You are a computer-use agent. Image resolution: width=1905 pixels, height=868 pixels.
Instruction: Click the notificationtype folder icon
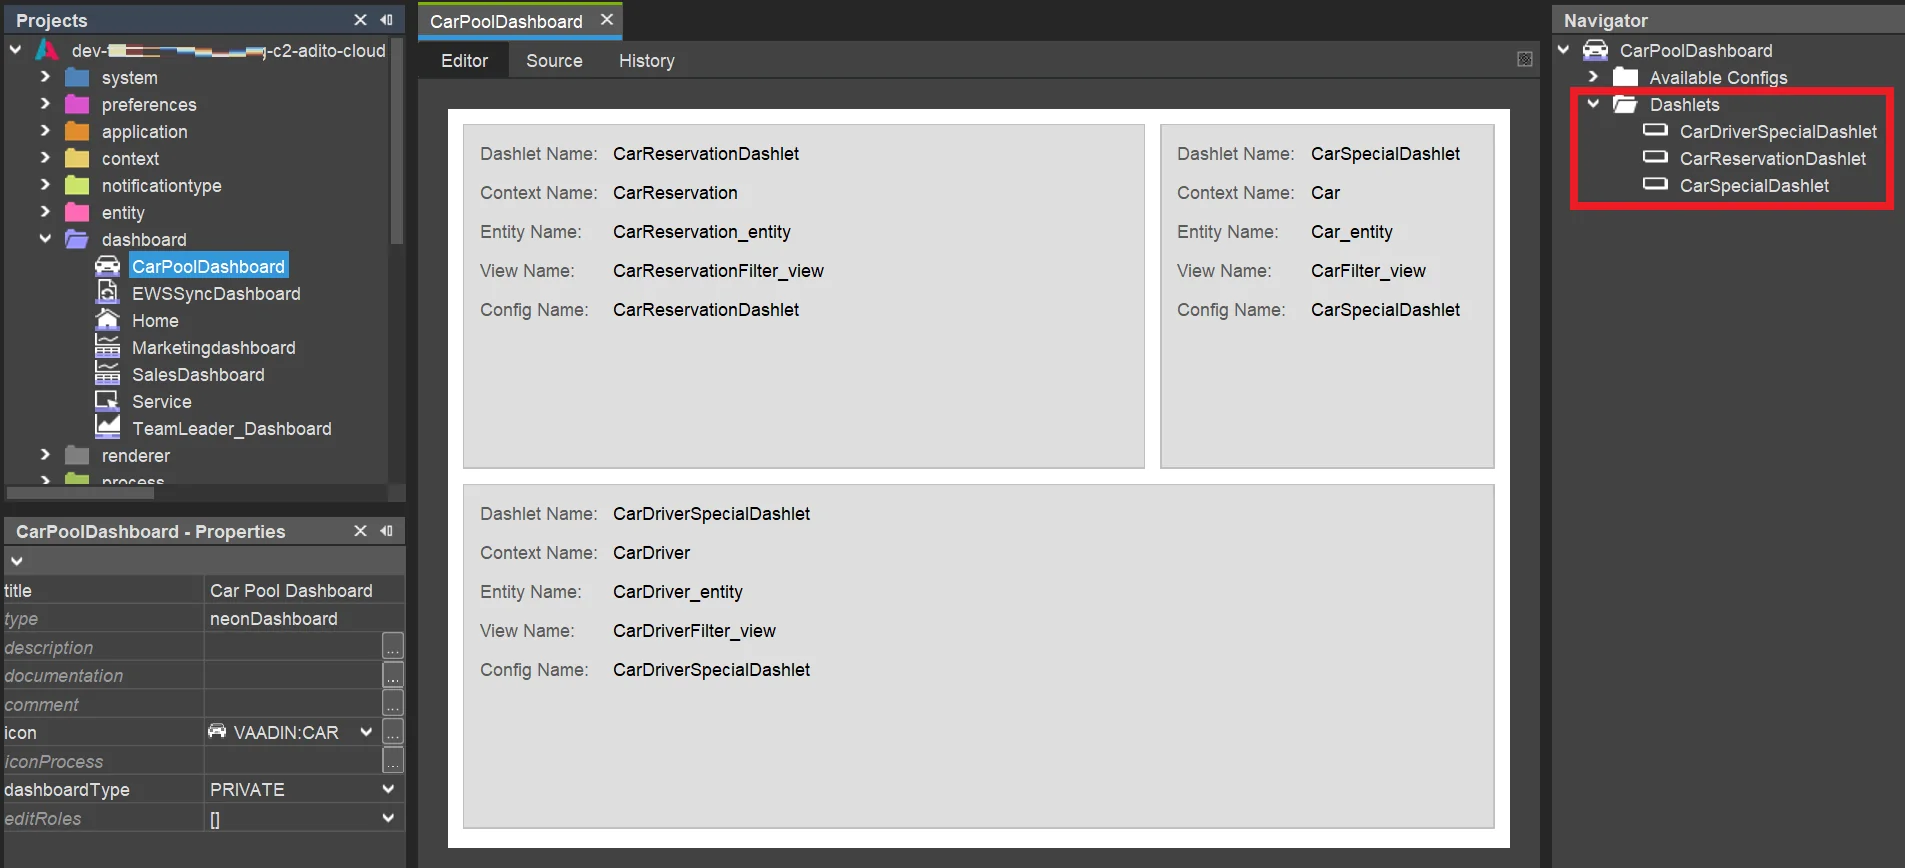(x=77, y=185)
